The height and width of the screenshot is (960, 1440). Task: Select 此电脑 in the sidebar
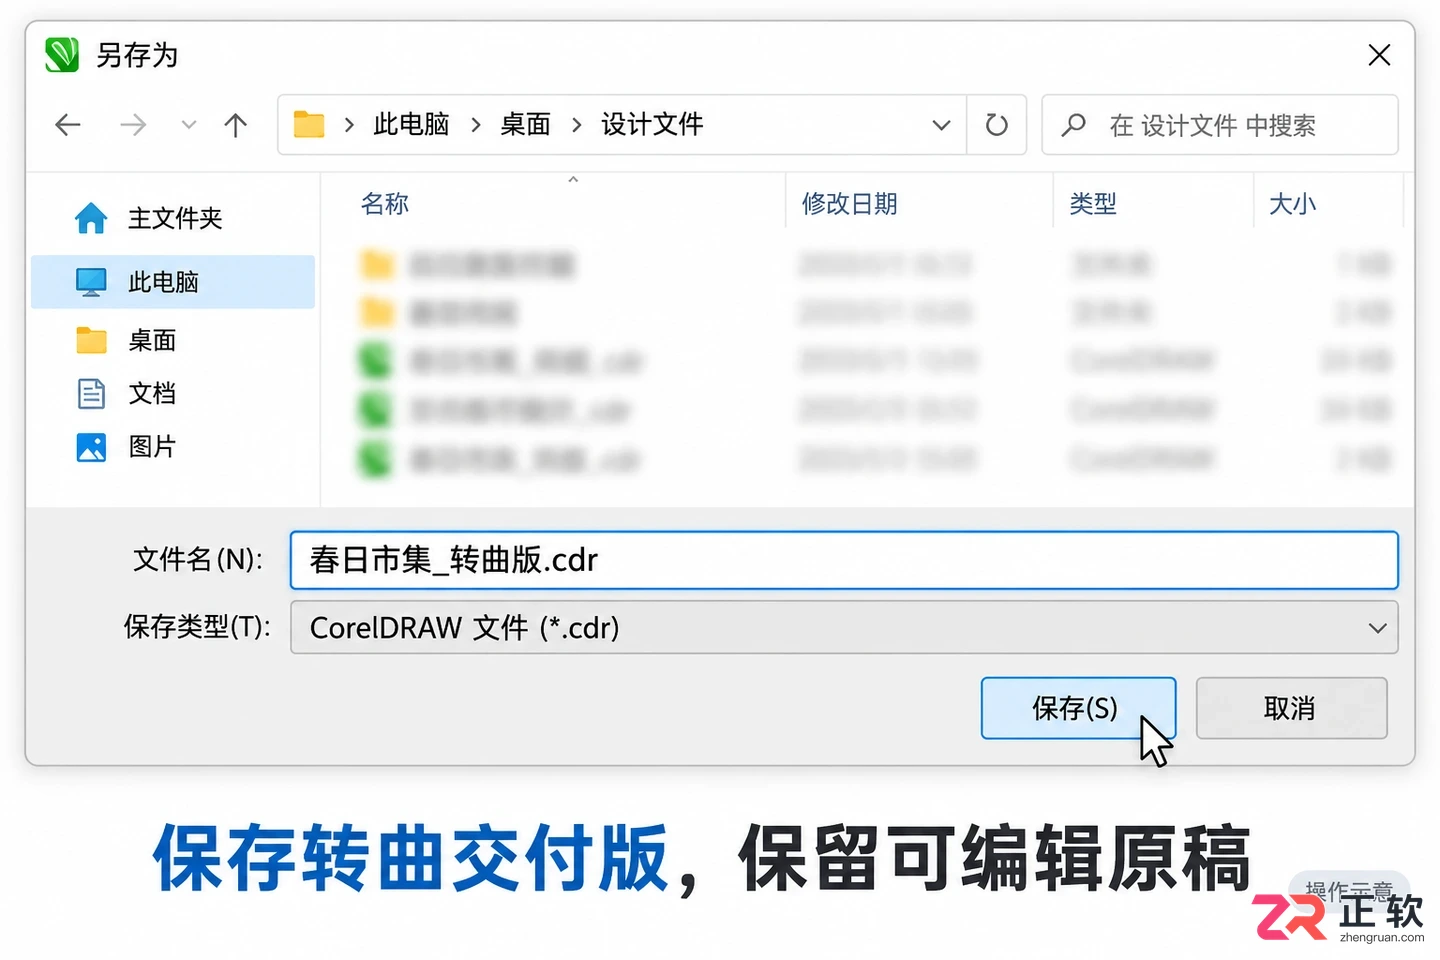point(173,282)
